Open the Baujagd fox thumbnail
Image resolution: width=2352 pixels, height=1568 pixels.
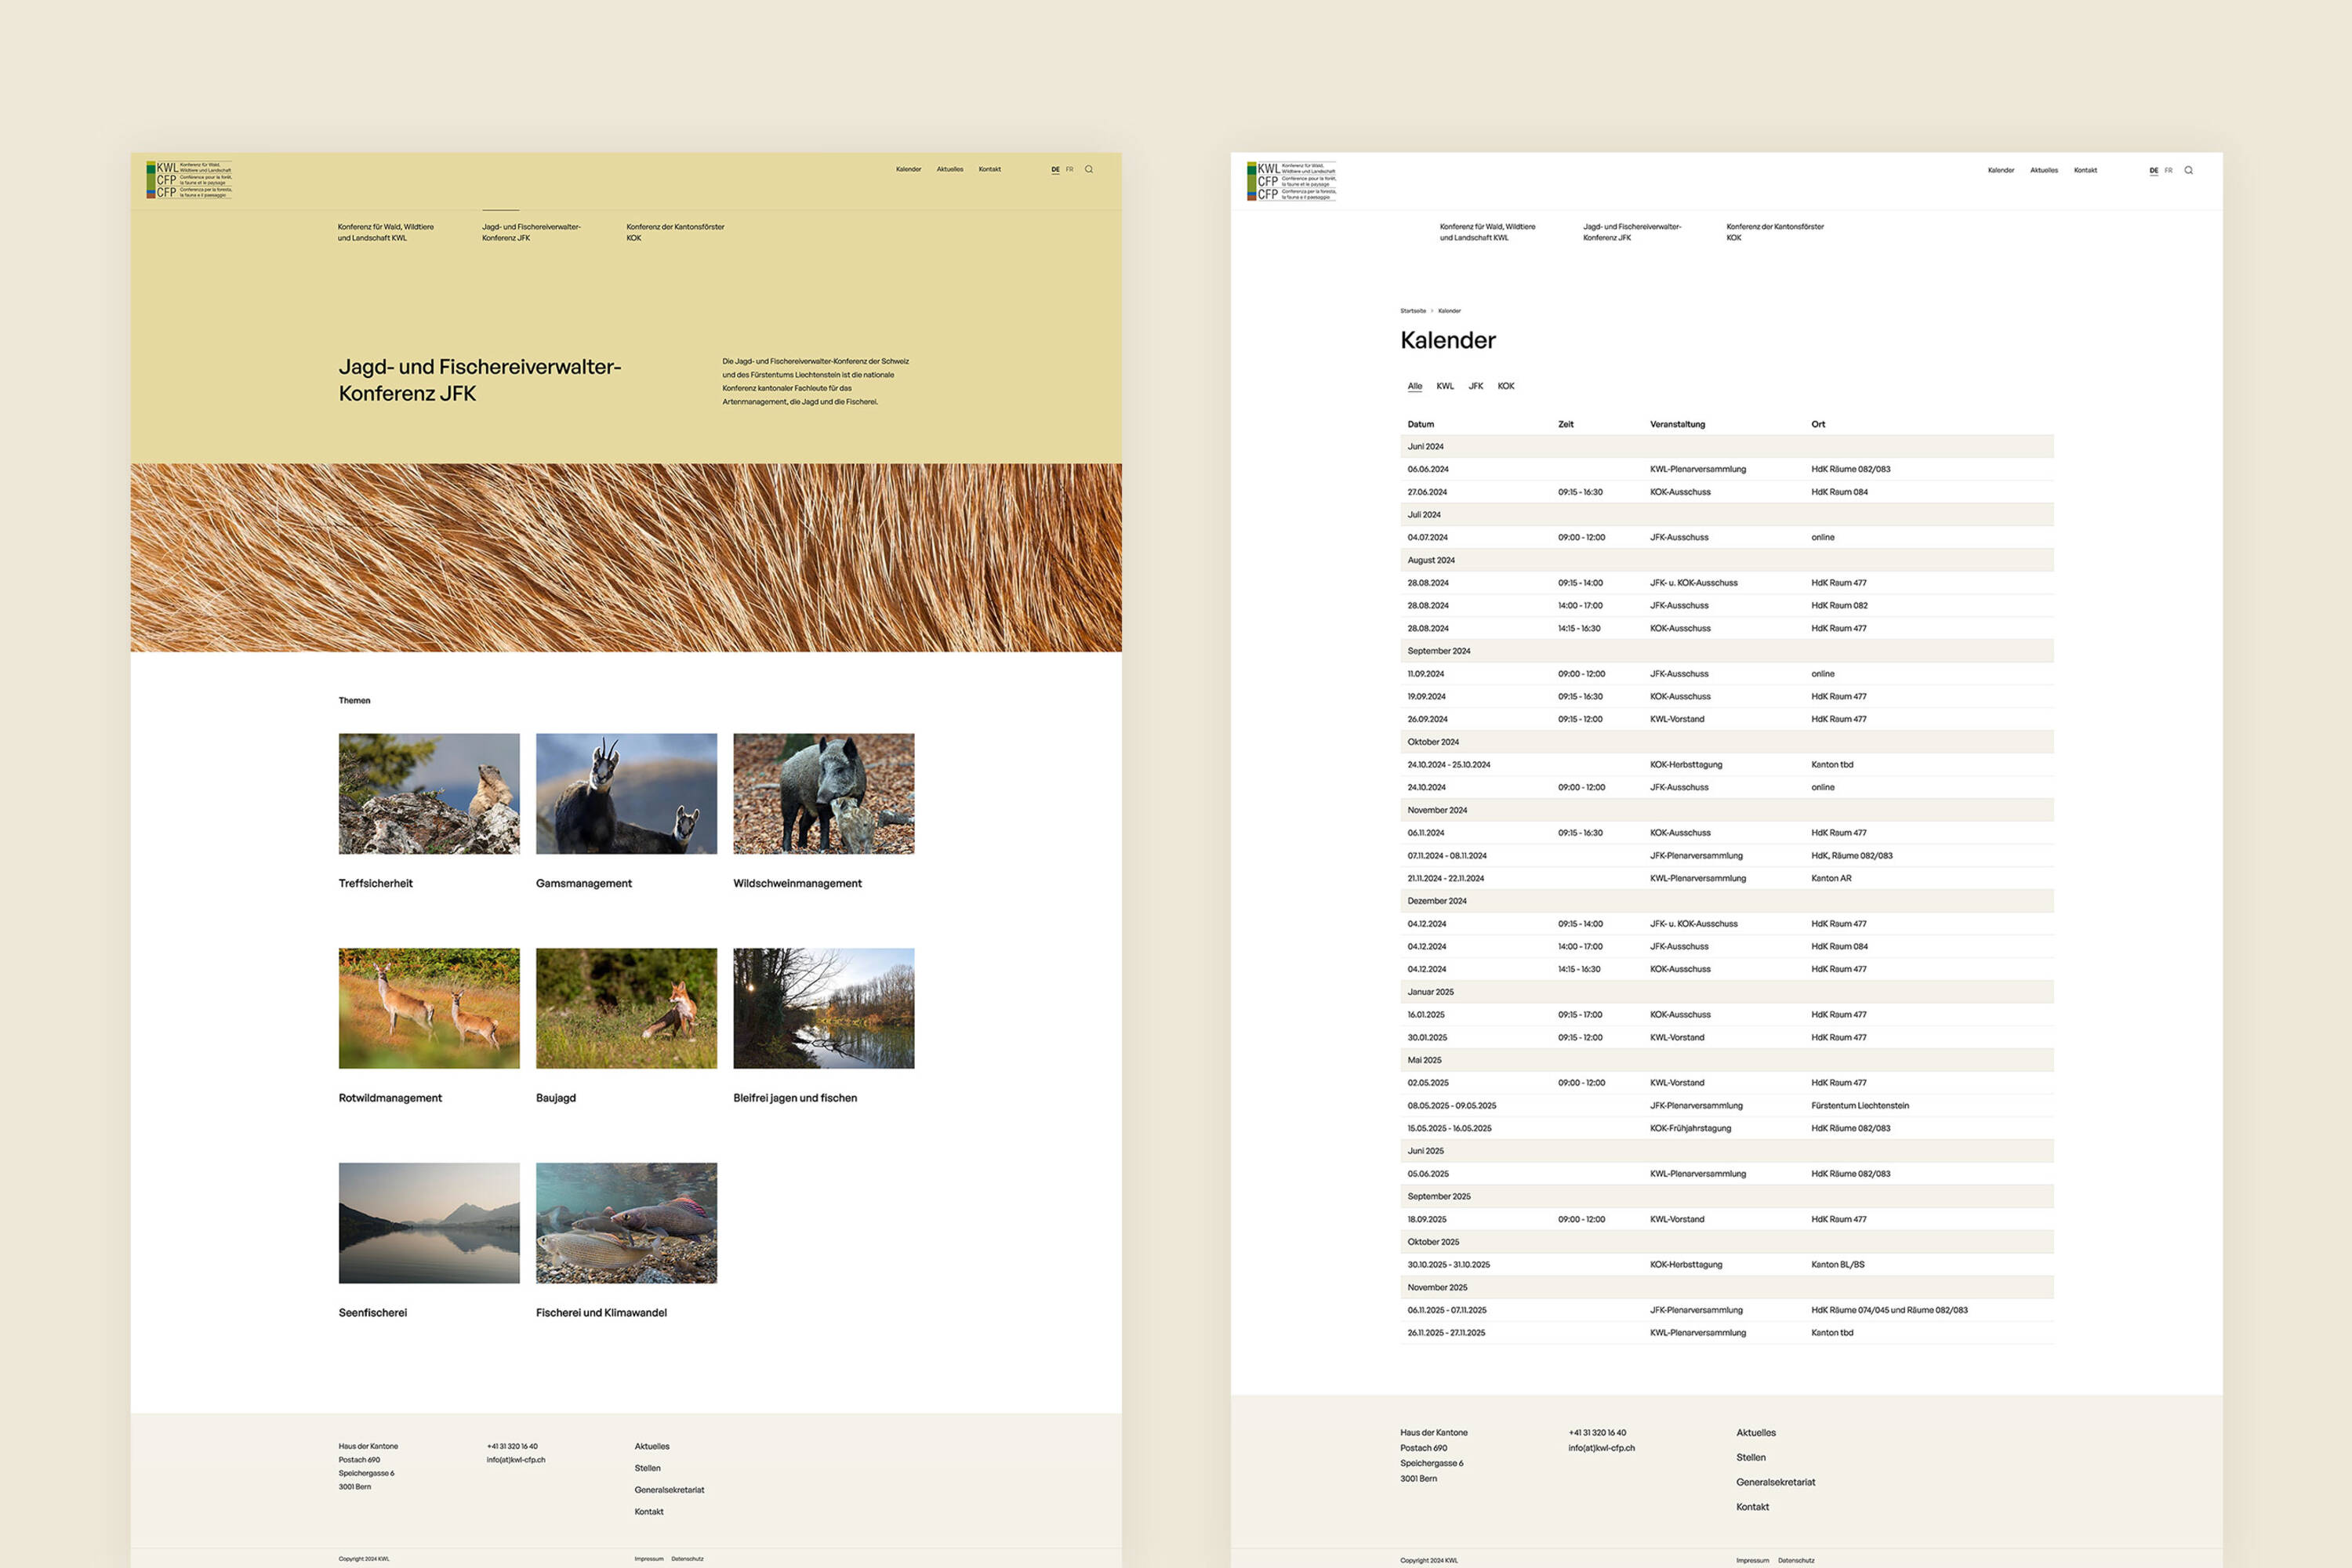tap(626, 1008)
